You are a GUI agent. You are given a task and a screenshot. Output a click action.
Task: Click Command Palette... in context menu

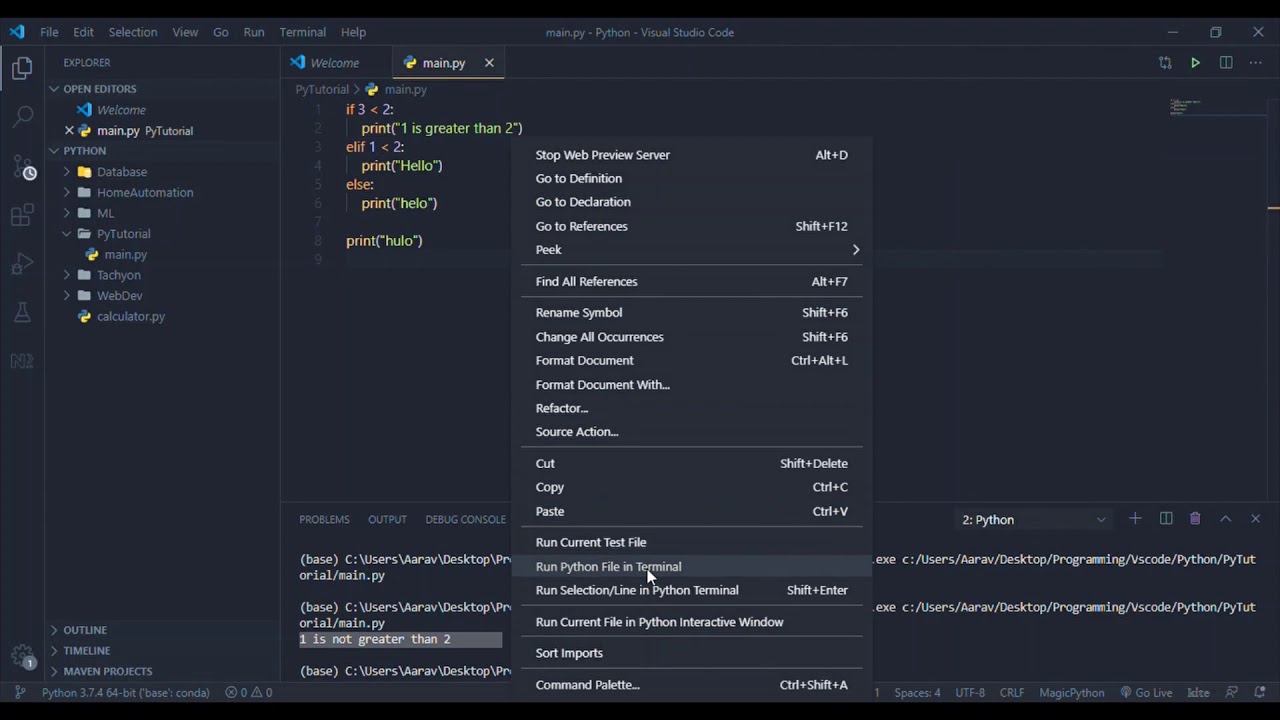691,685
